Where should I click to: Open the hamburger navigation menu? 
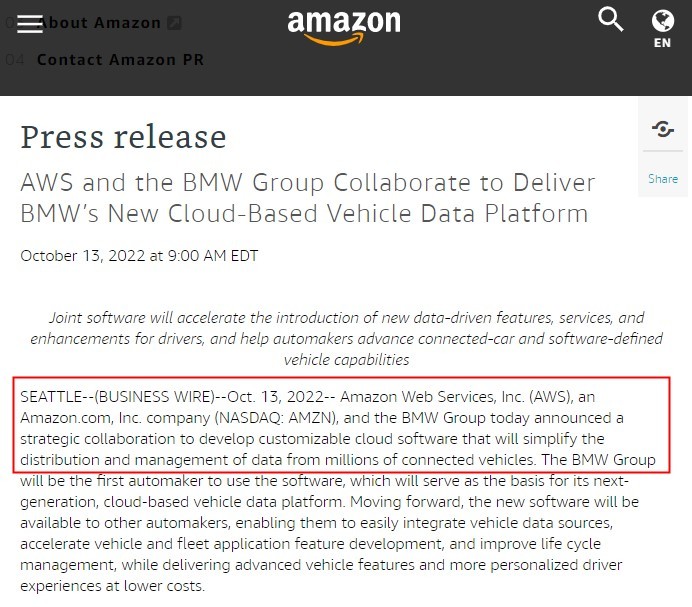tap(30, 24)
